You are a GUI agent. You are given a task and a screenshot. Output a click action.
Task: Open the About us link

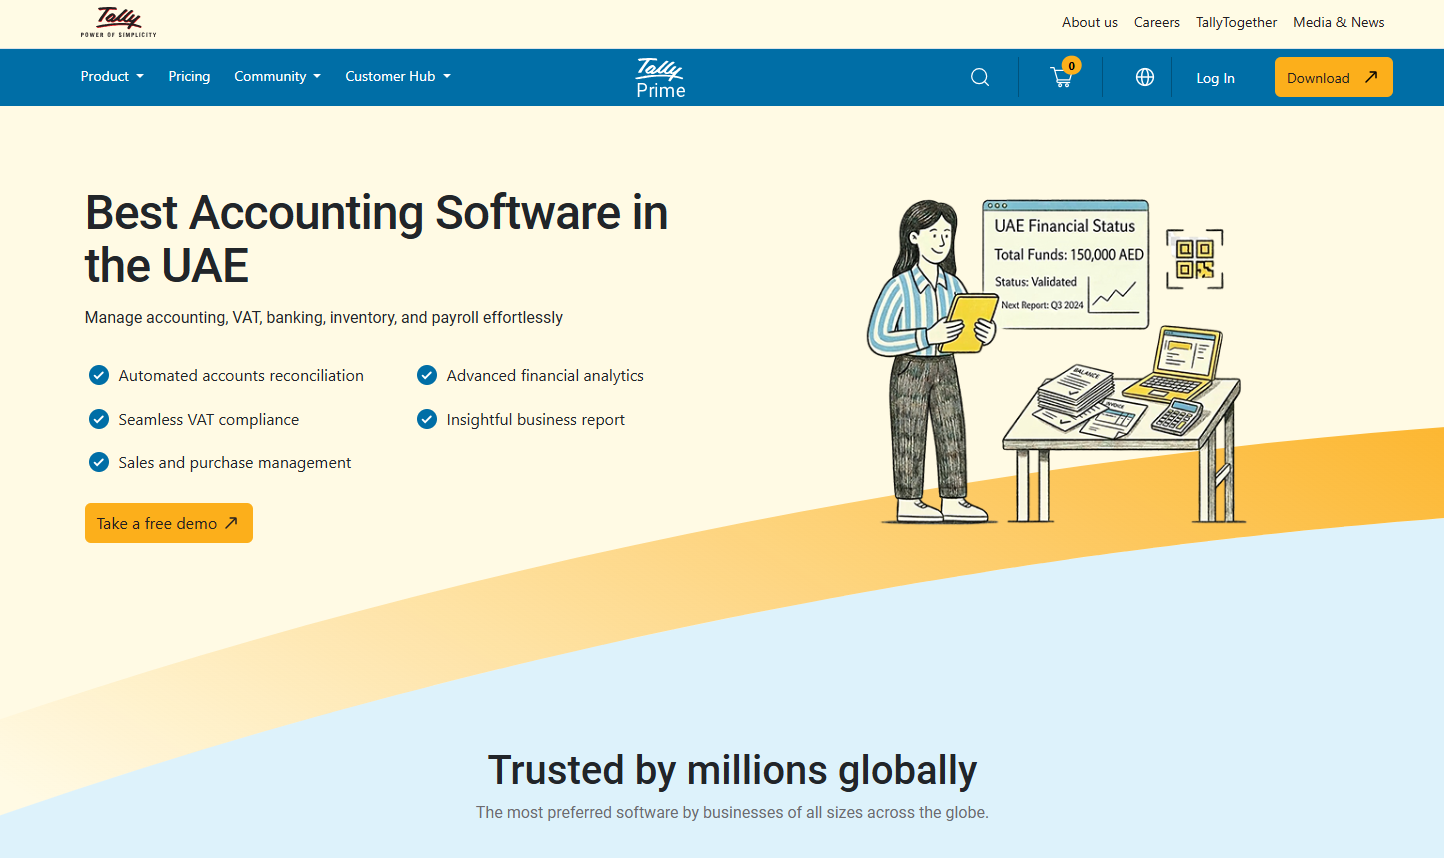click(x=1090, y=22)
